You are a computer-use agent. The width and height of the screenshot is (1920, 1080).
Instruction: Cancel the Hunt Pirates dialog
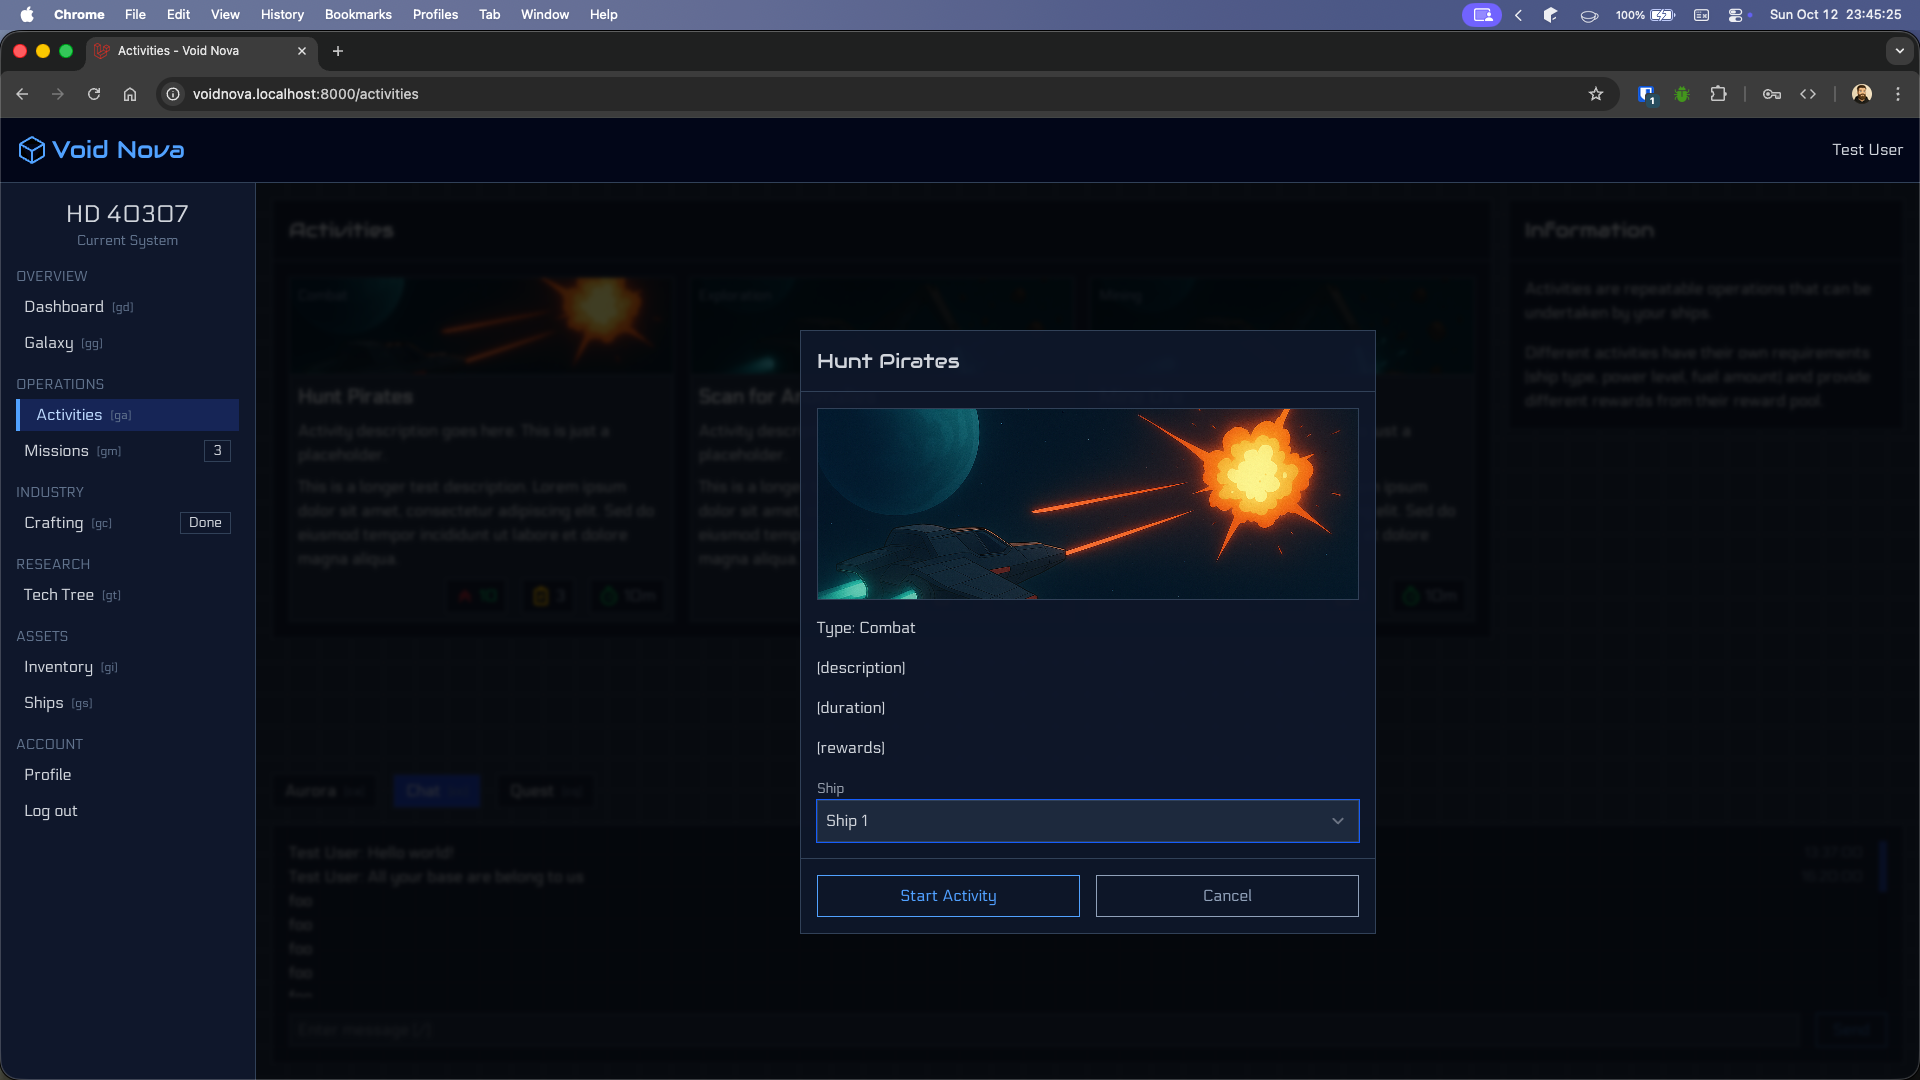(1227, 896)
